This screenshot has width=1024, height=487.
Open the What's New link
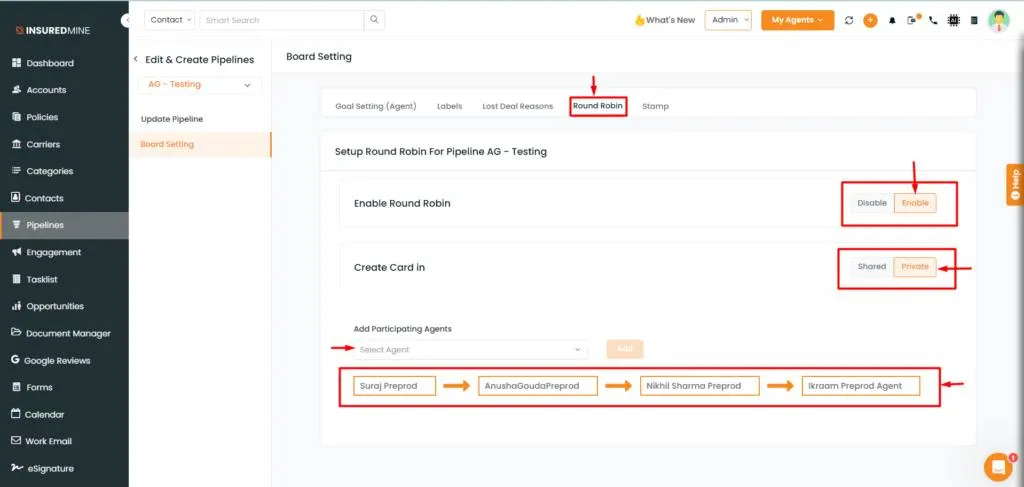(x=665, y=20)
